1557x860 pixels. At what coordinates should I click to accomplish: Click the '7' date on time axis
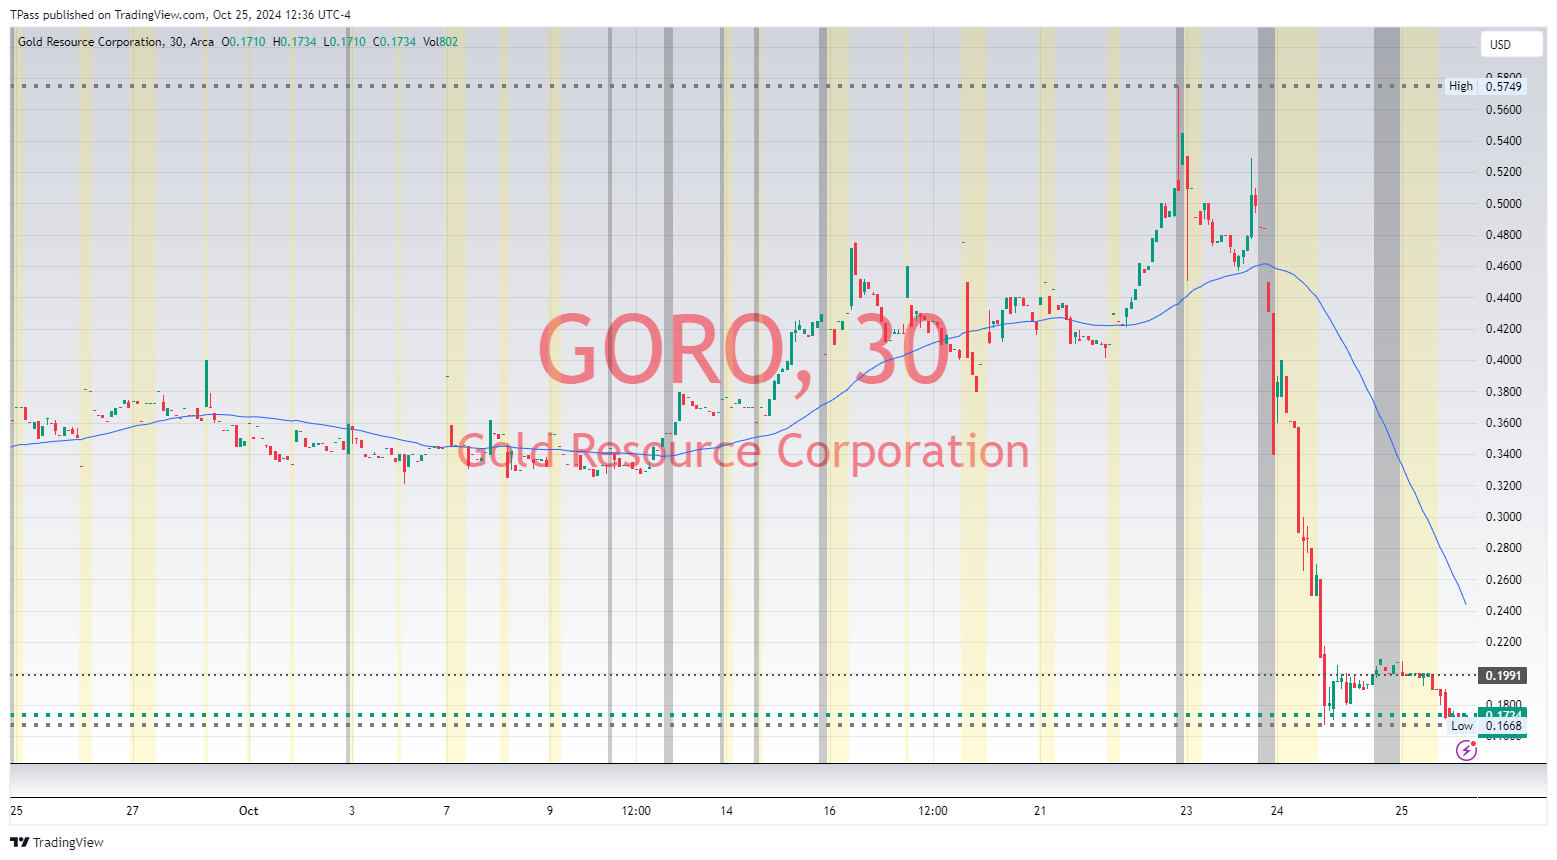[x=447, y=811]
